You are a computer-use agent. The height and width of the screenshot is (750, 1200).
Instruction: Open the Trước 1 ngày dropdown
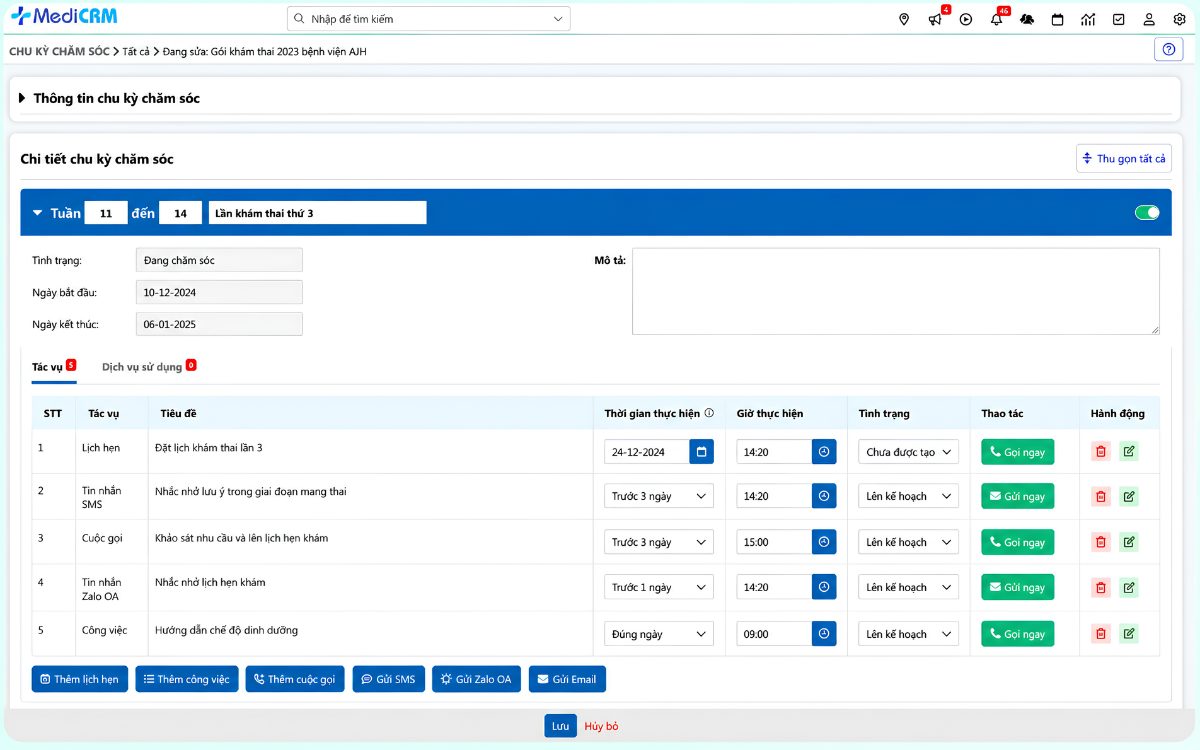coord(659,587)
